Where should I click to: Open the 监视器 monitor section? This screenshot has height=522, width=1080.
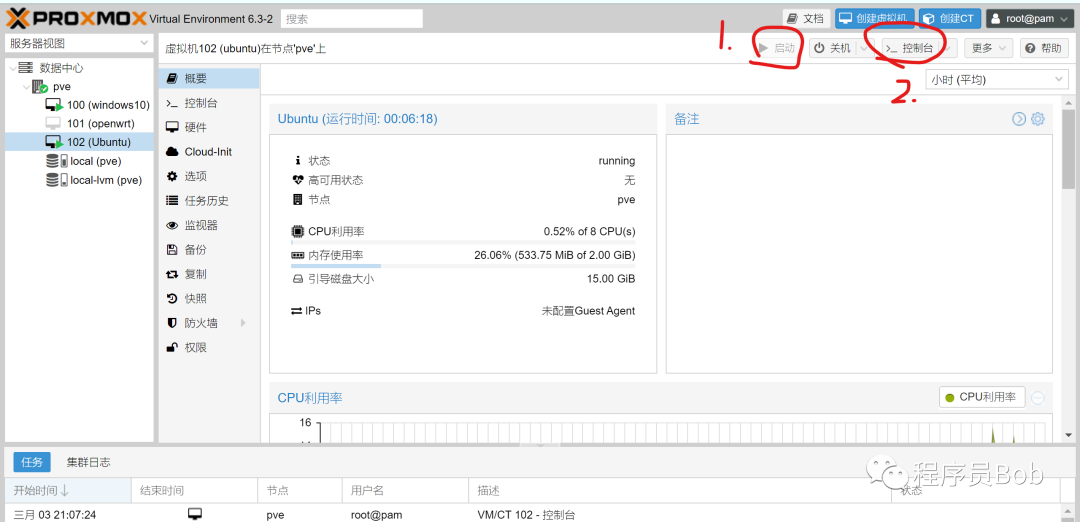pyautogui.click(x=209, y=225)
